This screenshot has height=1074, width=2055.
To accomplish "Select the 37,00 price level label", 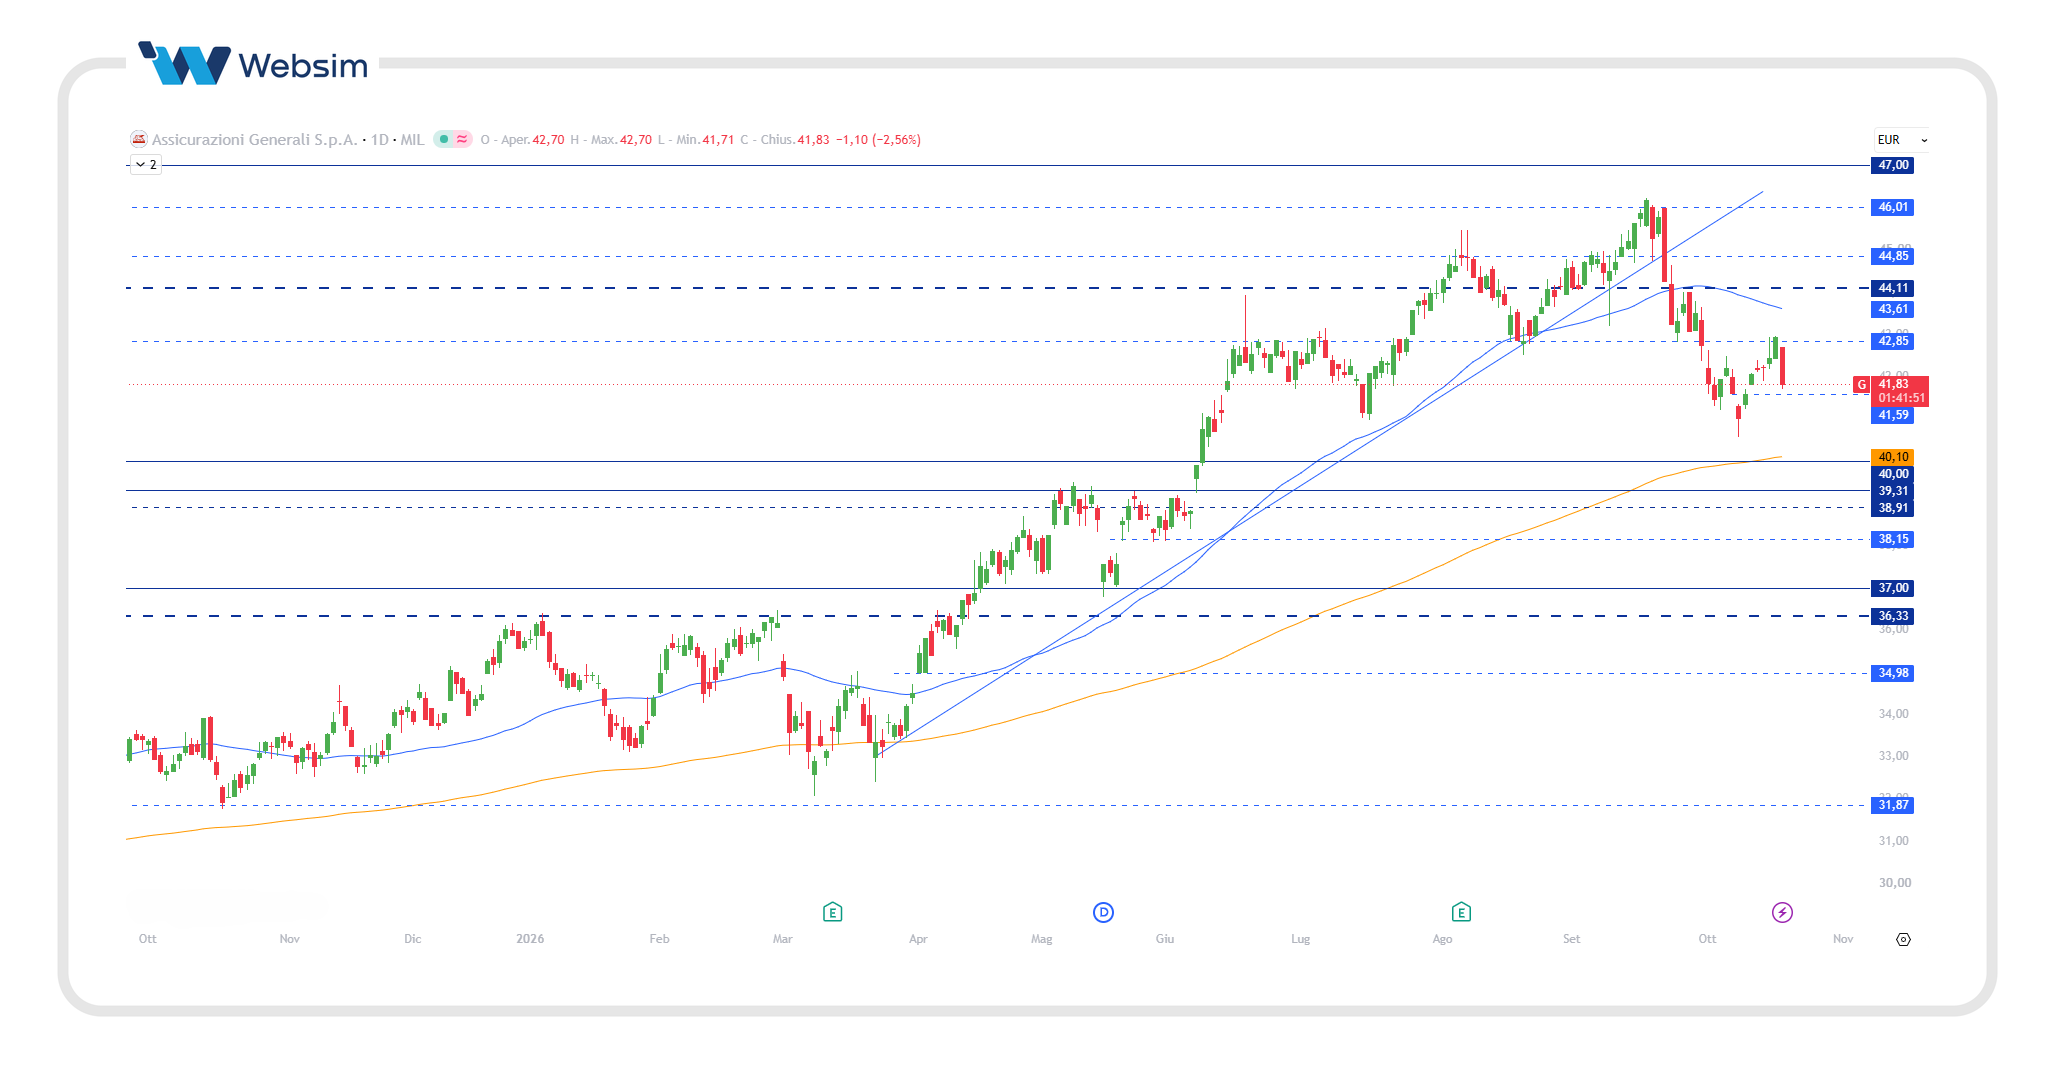I will [1892, 588].
